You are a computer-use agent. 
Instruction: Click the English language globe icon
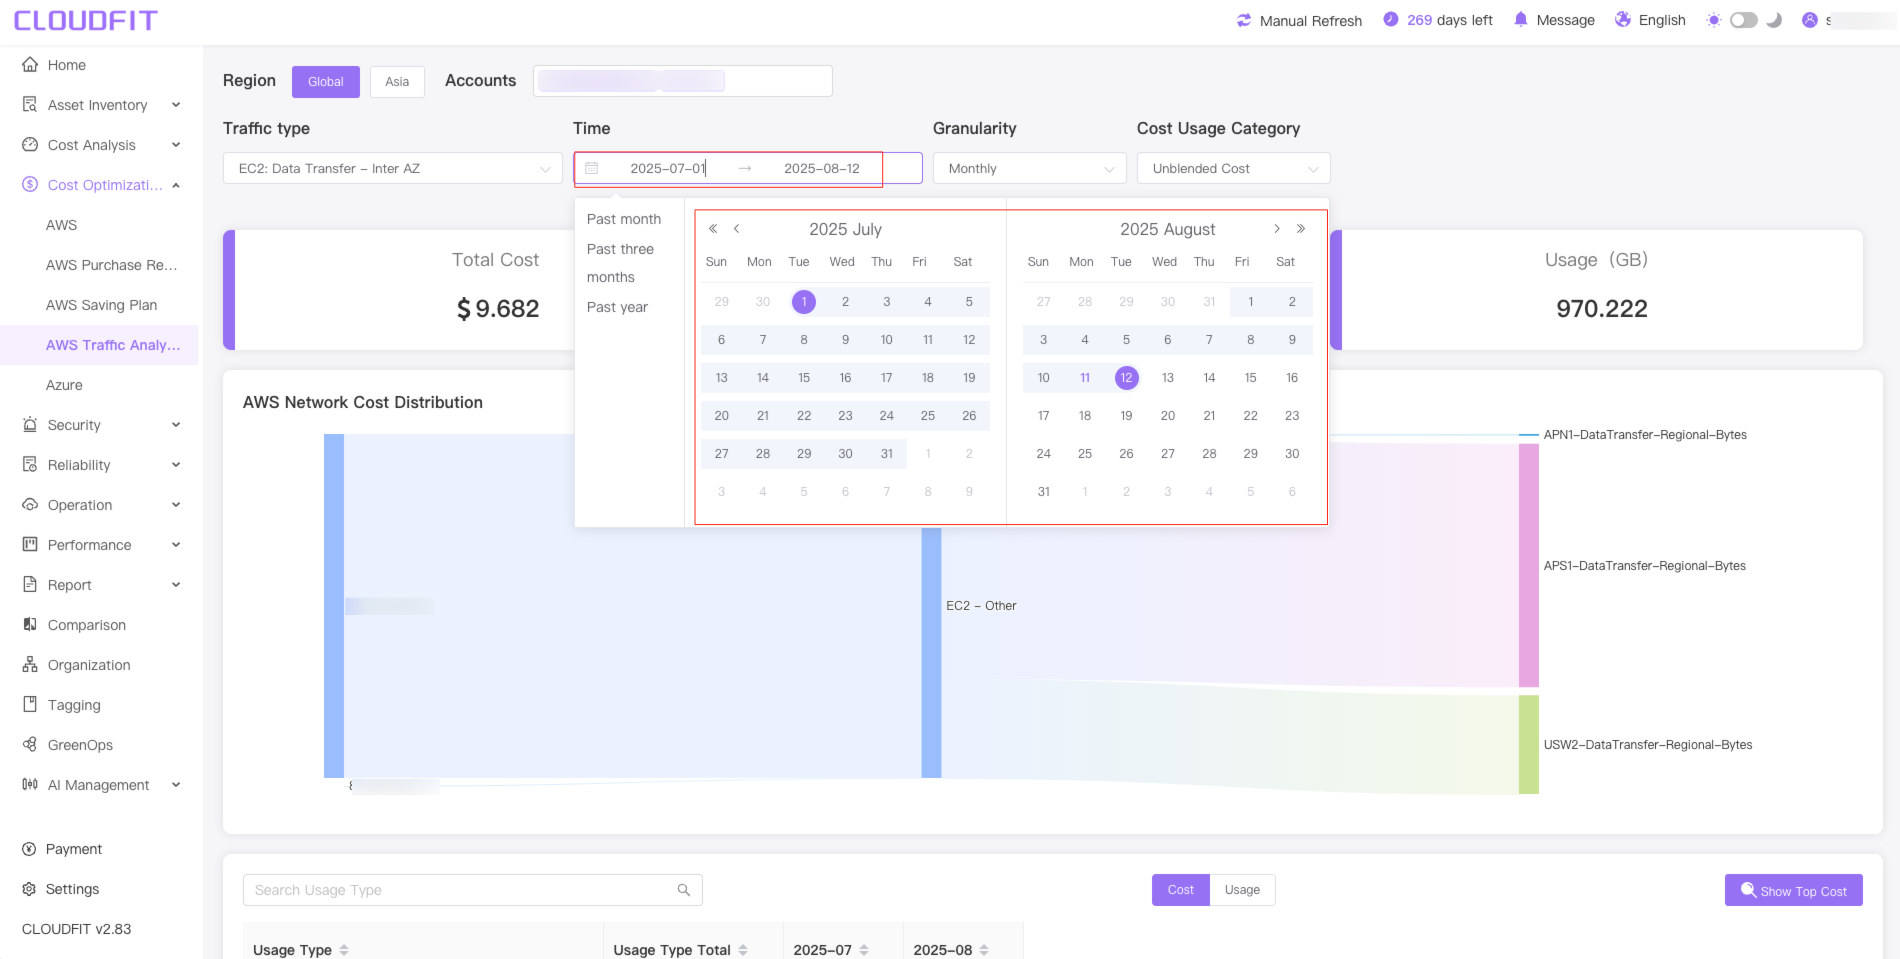pos(1623,20)
